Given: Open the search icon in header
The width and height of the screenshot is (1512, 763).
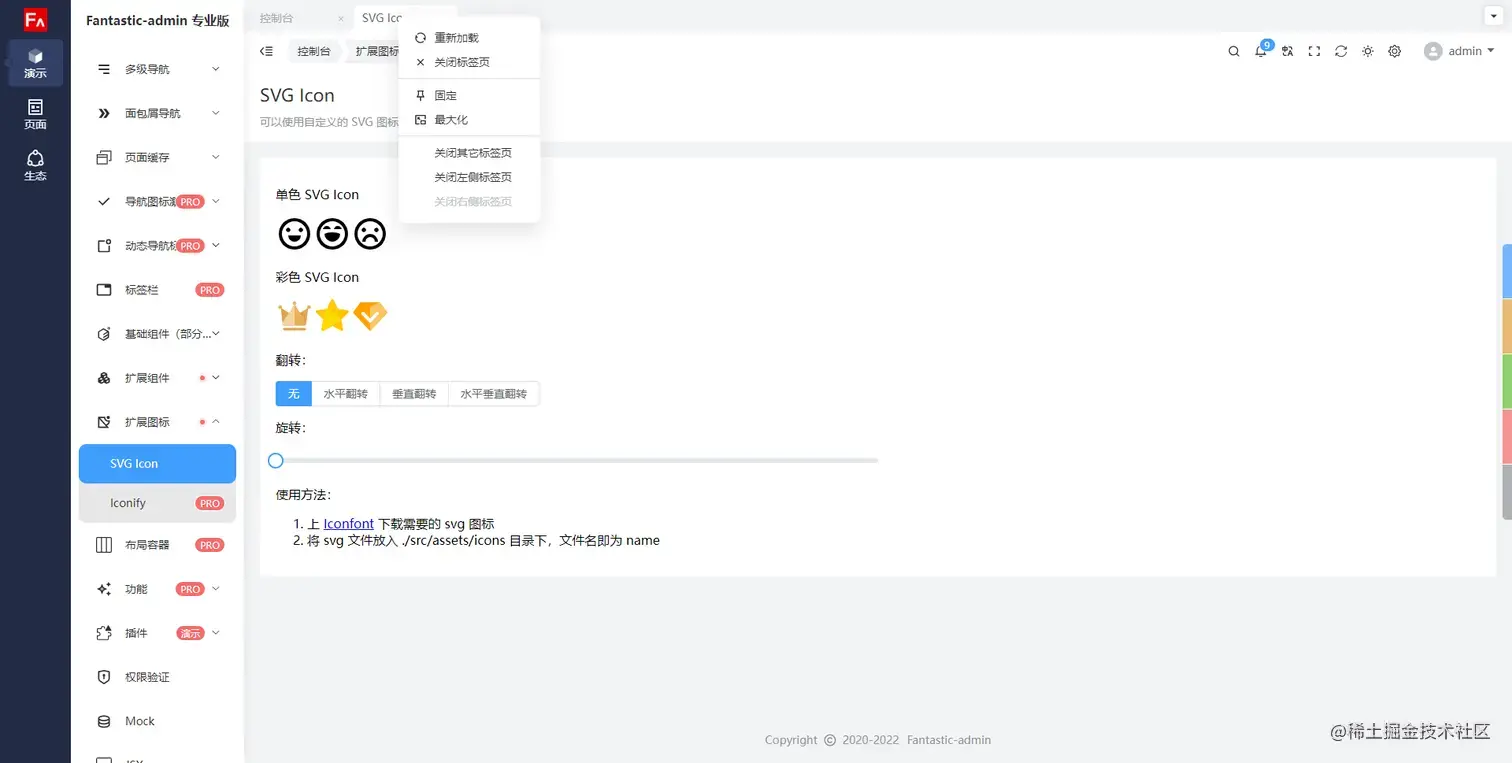Looking at the screenshot, I should point(1234,51).
